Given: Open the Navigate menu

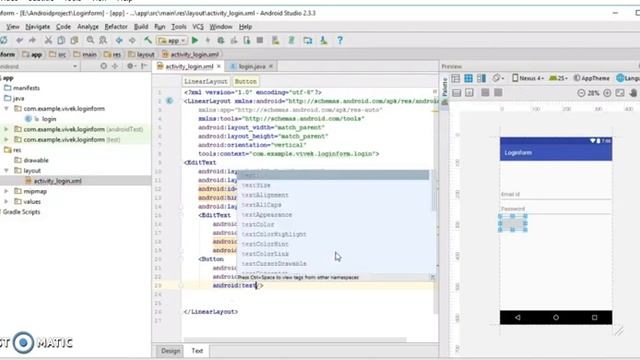Looking at the screenshot, I should point(38,27).
